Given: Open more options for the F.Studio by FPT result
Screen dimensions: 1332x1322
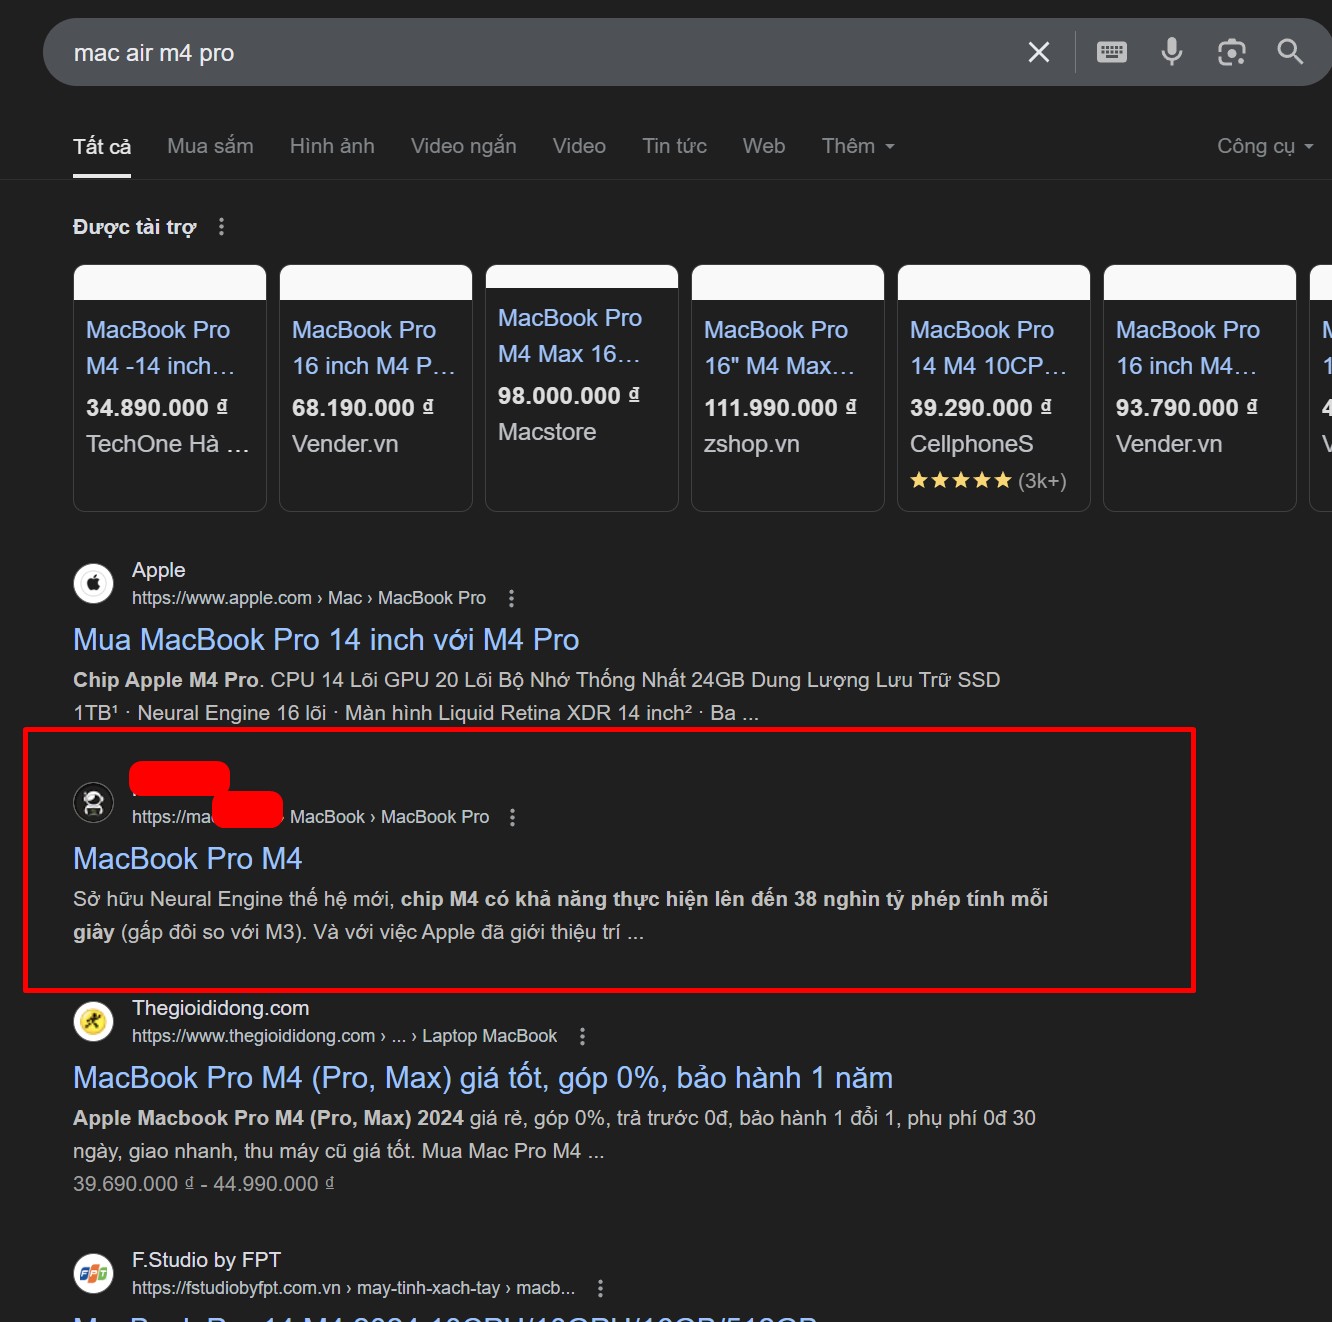Looking at the screenshot, I should pos(599,1288).
